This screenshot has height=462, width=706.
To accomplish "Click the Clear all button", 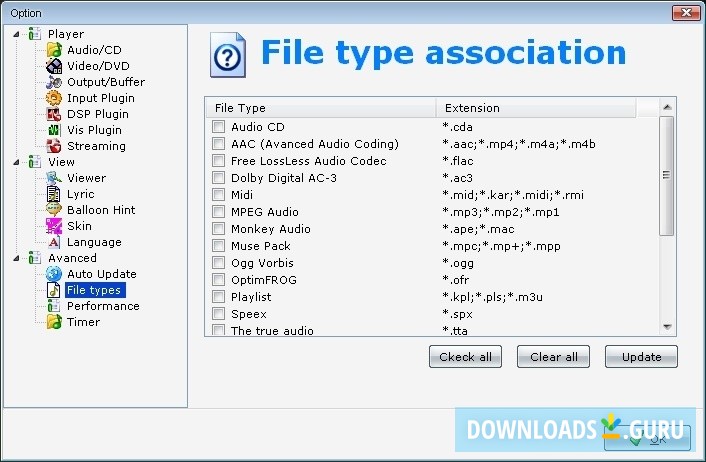I will click(553, 357).
